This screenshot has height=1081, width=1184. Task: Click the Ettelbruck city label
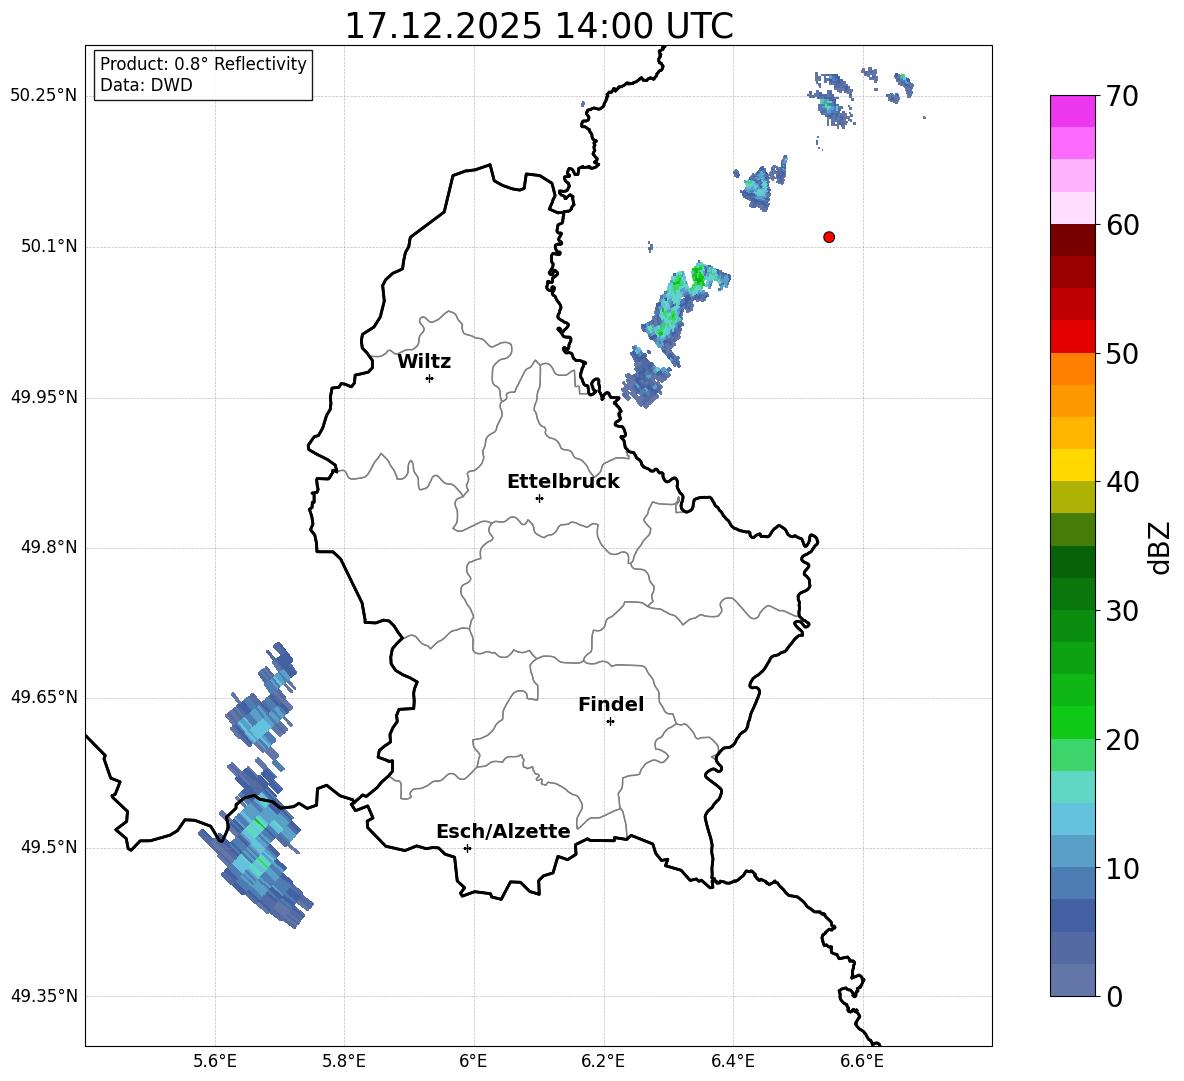click(x=563, y=482)
